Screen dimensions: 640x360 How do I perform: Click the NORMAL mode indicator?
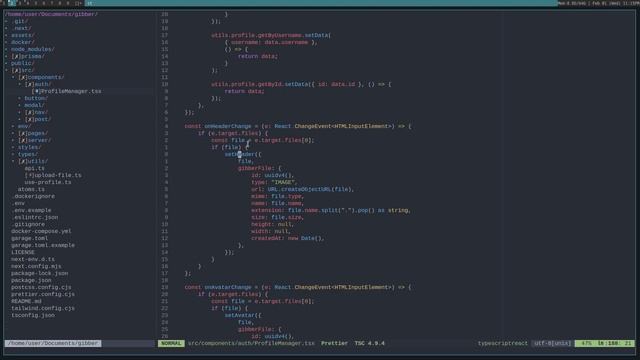171,343
